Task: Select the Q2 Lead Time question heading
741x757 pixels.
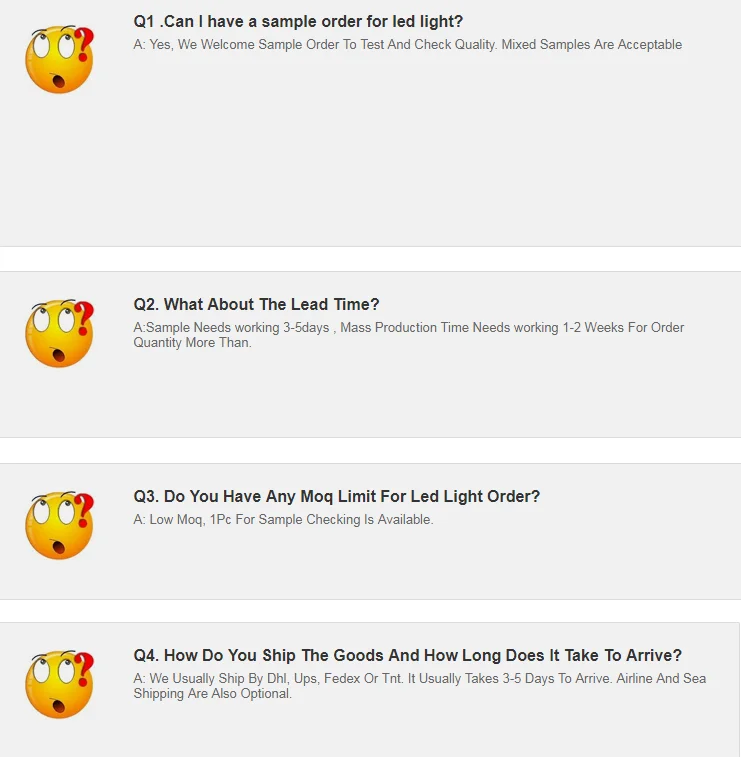Action: click(256, 305)
